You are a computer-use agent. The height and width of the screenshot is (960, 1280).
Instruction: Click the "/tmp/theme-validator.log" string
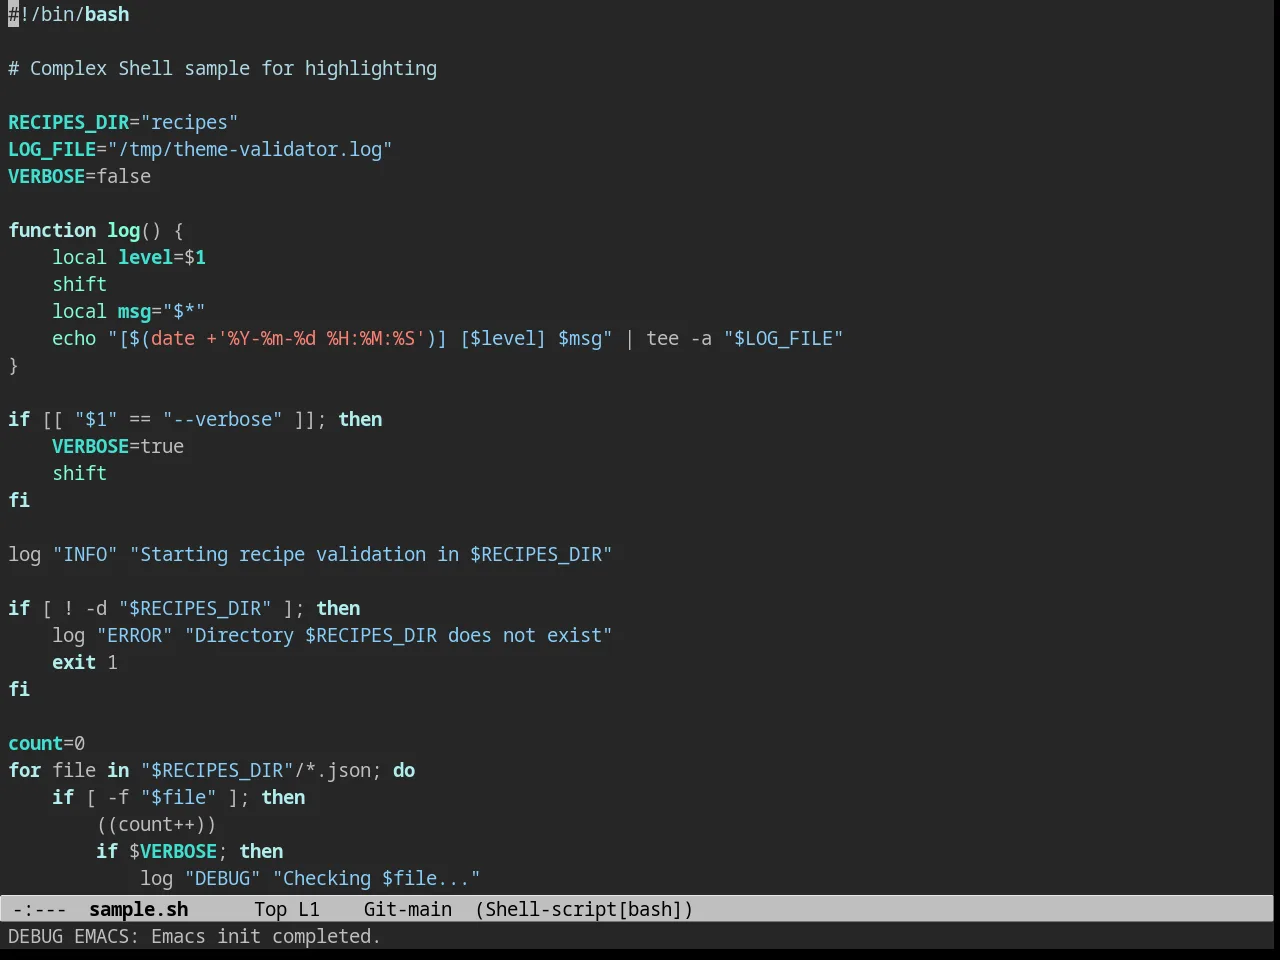(250, 149)
